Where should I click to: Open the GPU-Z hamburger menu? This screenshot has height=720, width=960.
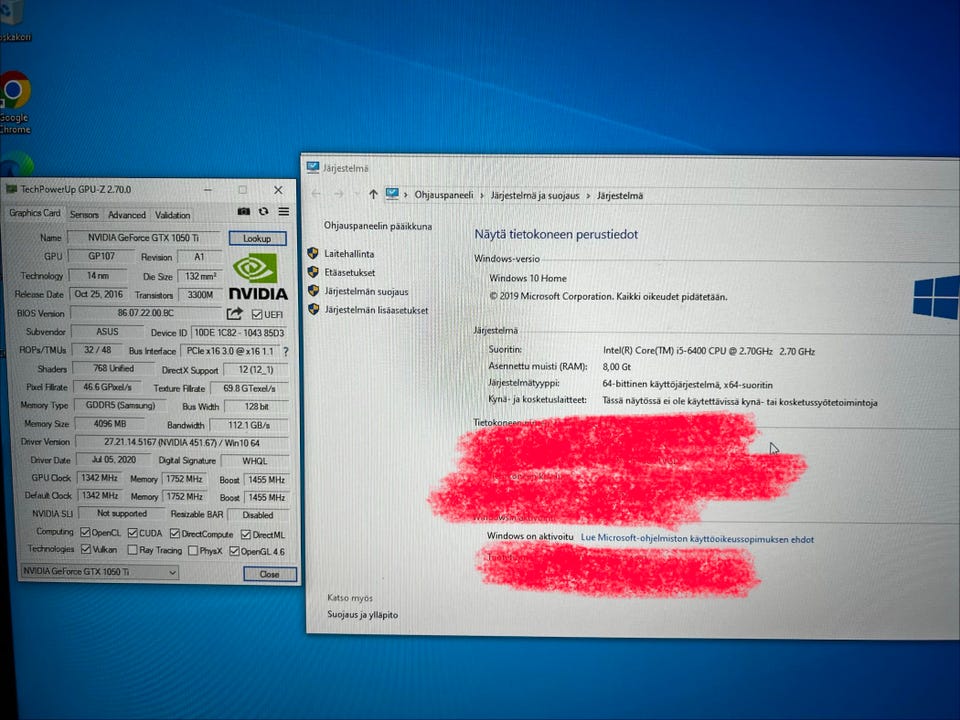[283, 212]
